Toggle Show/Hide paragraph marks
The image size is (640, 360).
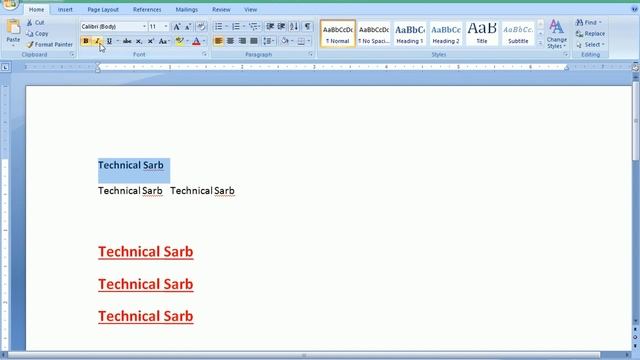click(x=307, y=27)
